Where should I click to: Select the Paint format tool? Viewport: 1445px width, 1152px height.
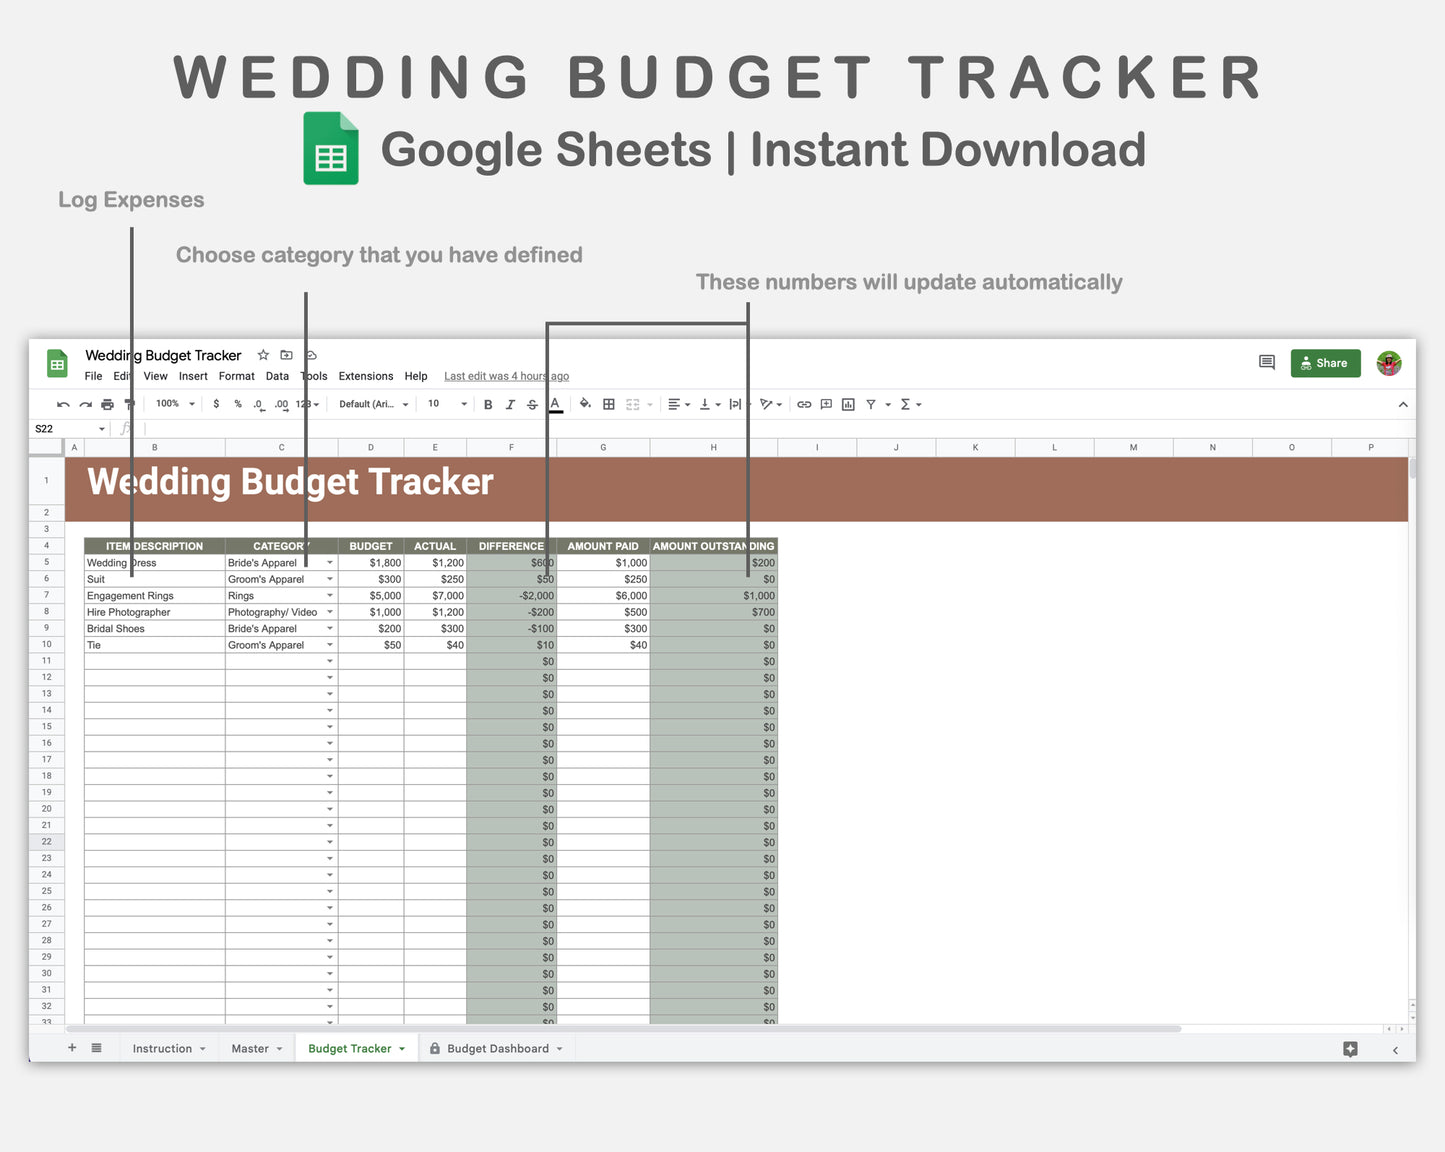(128, 404)
